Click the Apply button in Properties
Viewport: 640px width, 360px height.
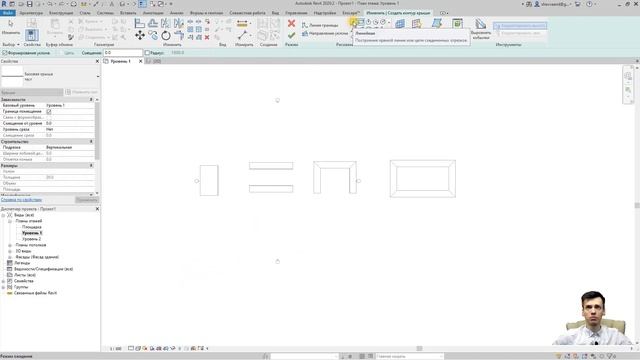point(87,200)
